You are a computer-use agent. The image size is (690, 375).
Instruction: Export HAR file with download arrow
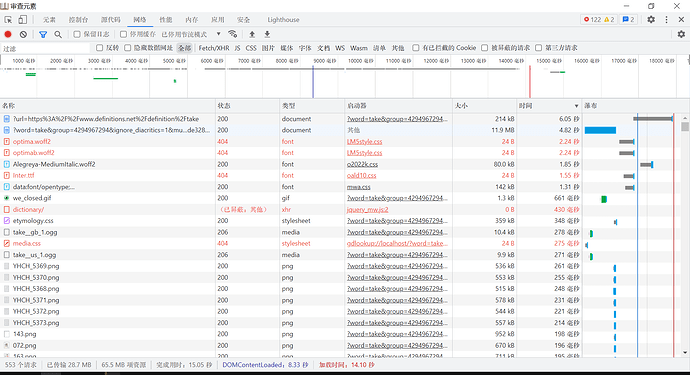point(267,34)
